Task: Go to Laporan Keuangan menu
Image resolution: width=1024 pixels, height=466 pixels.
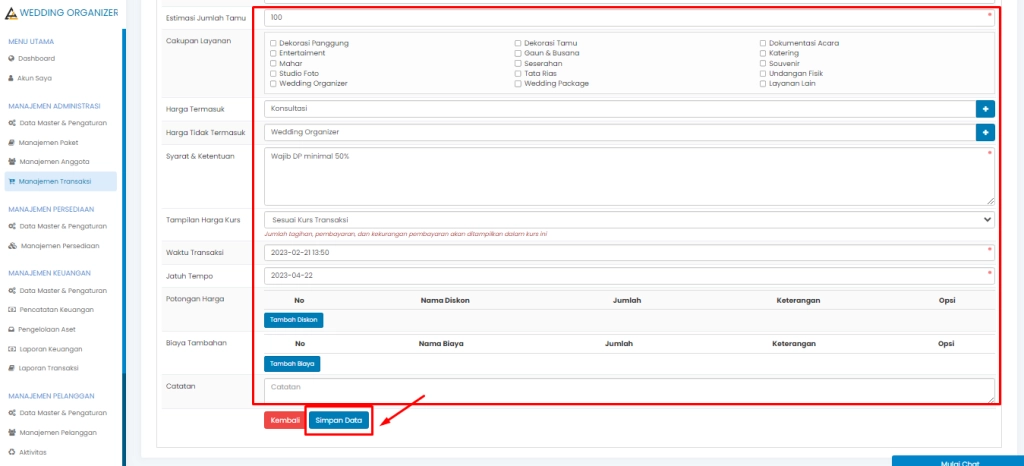Action: 51,349
